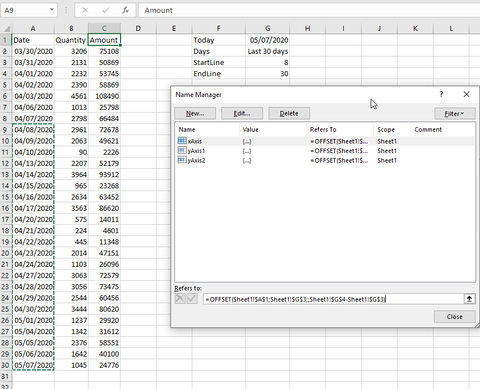The height and width of the screenshot is (389, 480).
Task: Select the yAxis2 name entry
Action: (324, 160)
